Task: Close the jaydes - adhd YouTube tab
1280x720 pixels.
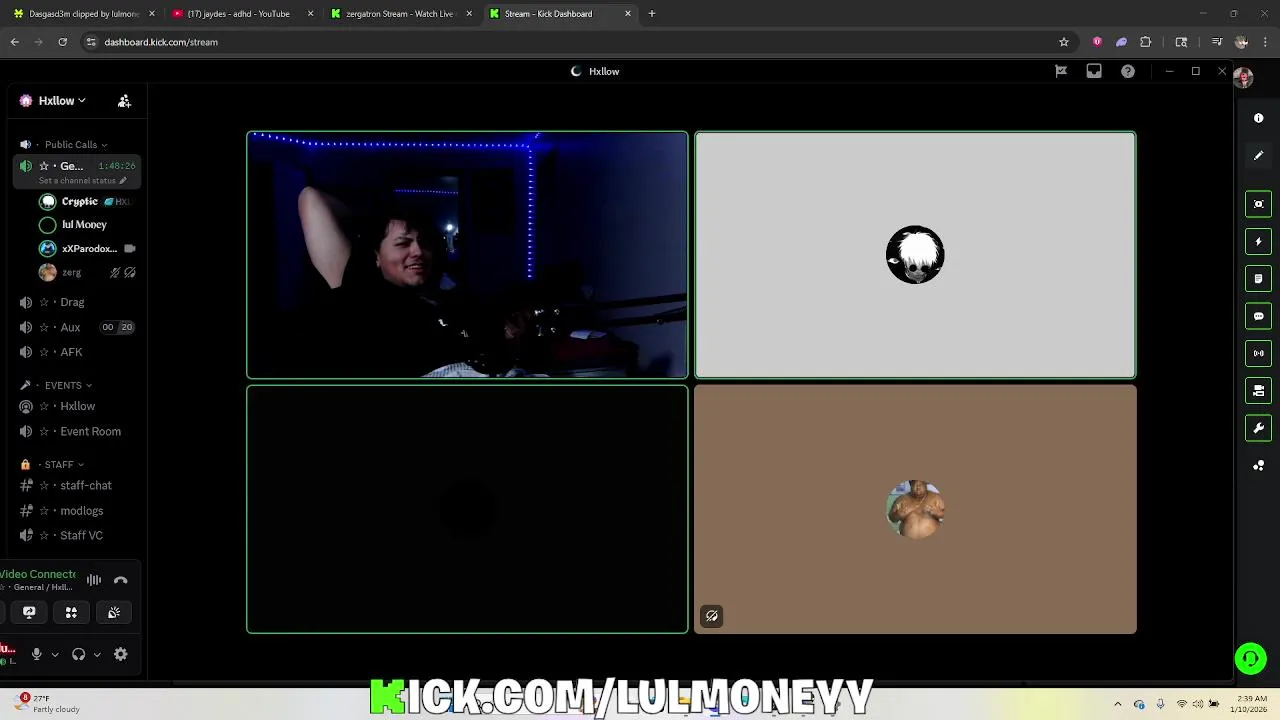Action: pyautogui.click(x=310, y=14)
